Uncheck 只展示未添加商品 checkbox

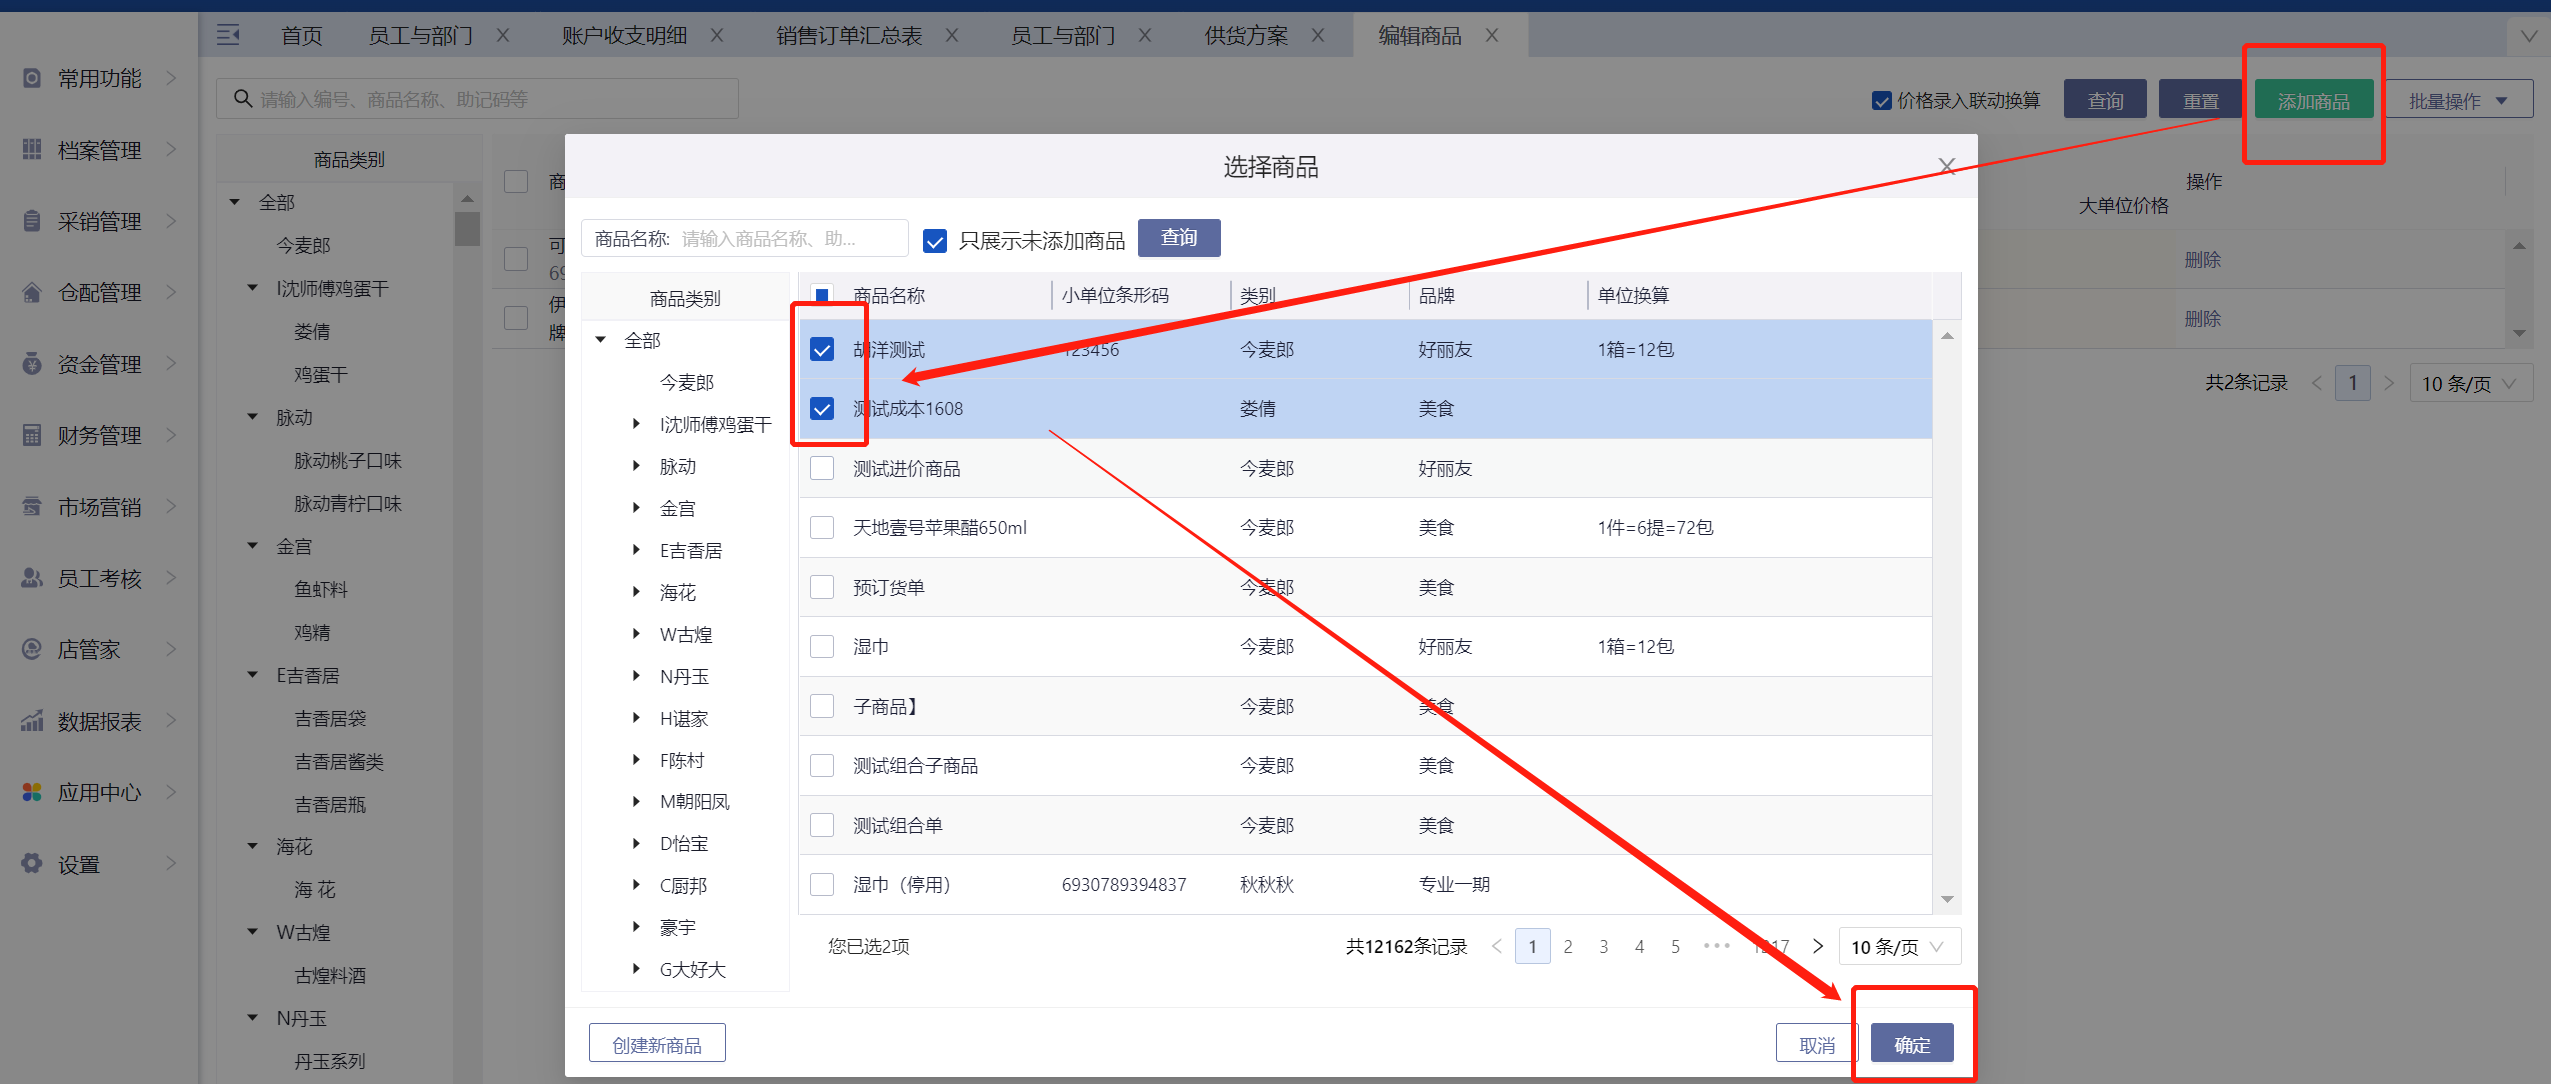[935, 240]
